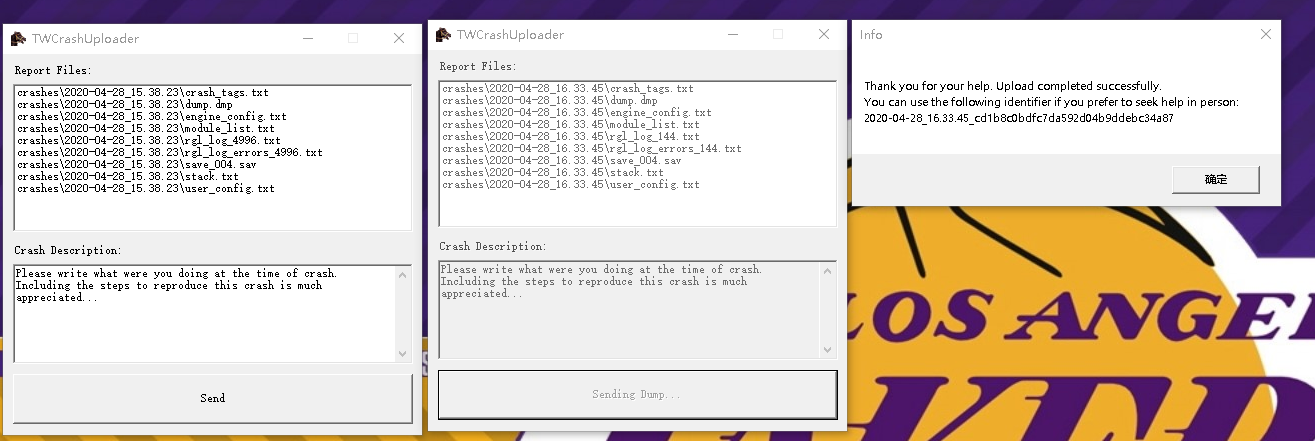
Task: Select 2020-04-28_15.38.23\user_config.txt in left list
Action: (145, 189)
